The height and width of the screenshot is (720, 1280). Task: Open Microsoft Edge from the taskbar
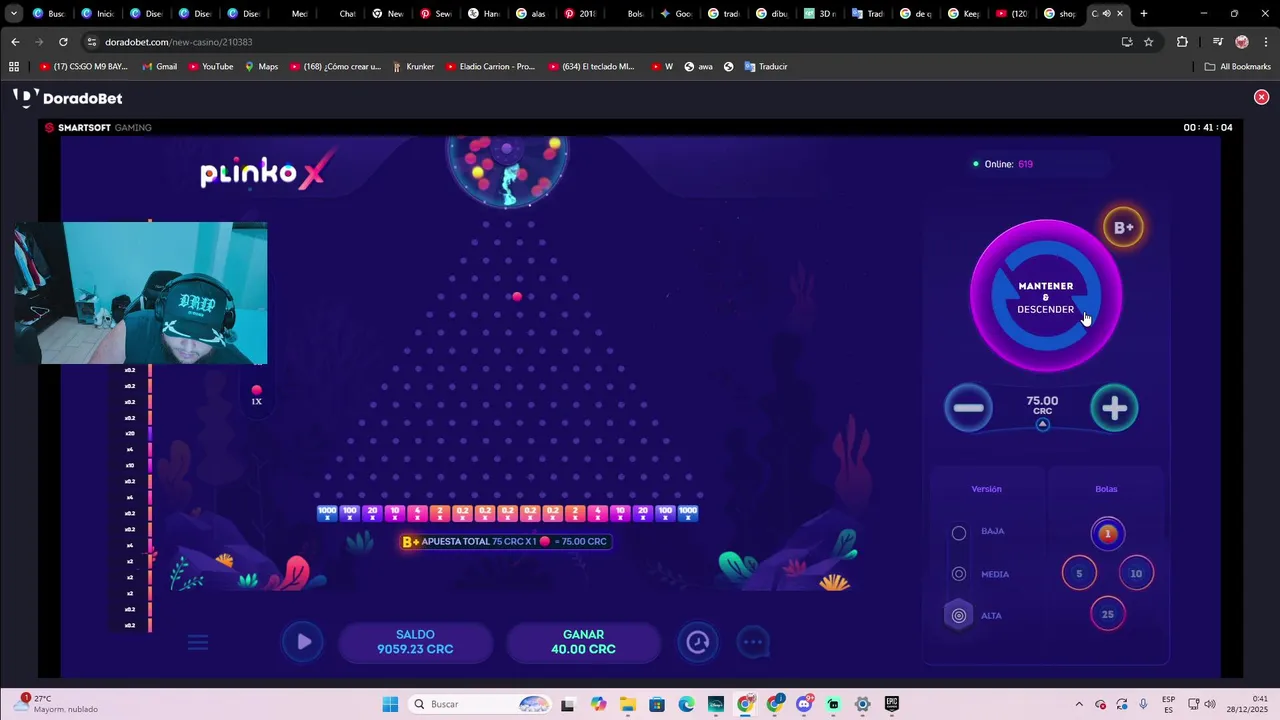pos(686,704)
